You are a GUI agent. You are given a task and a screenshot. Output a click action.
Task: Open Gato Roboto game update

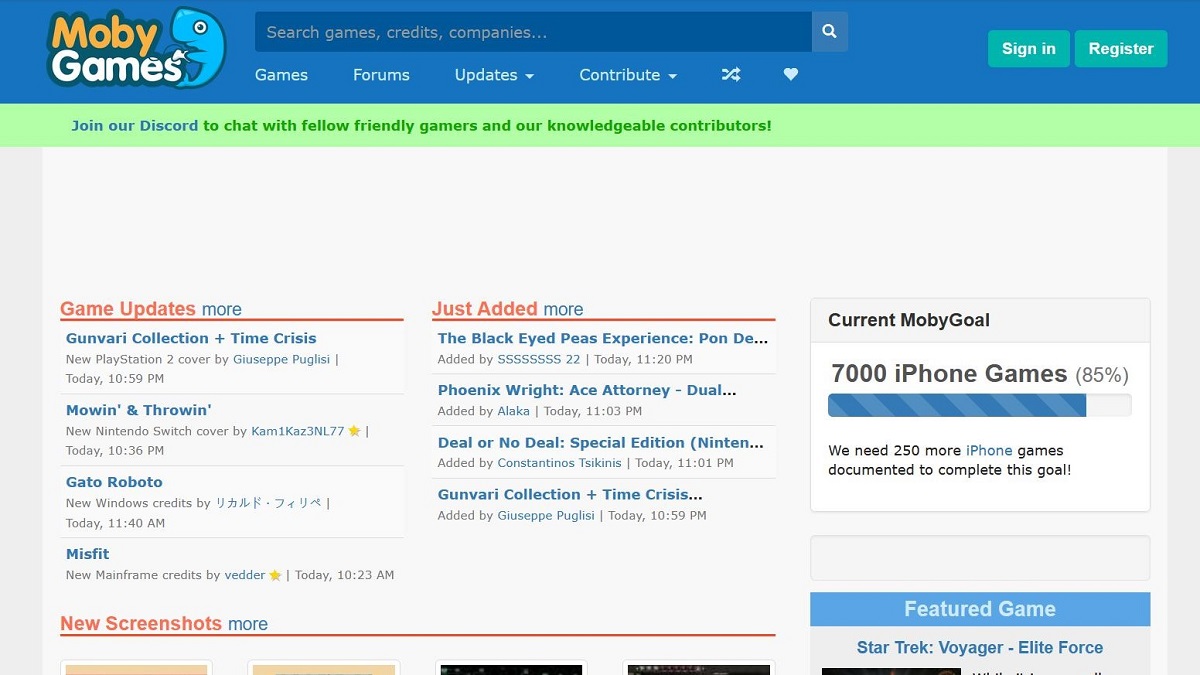tap(114, 482)
